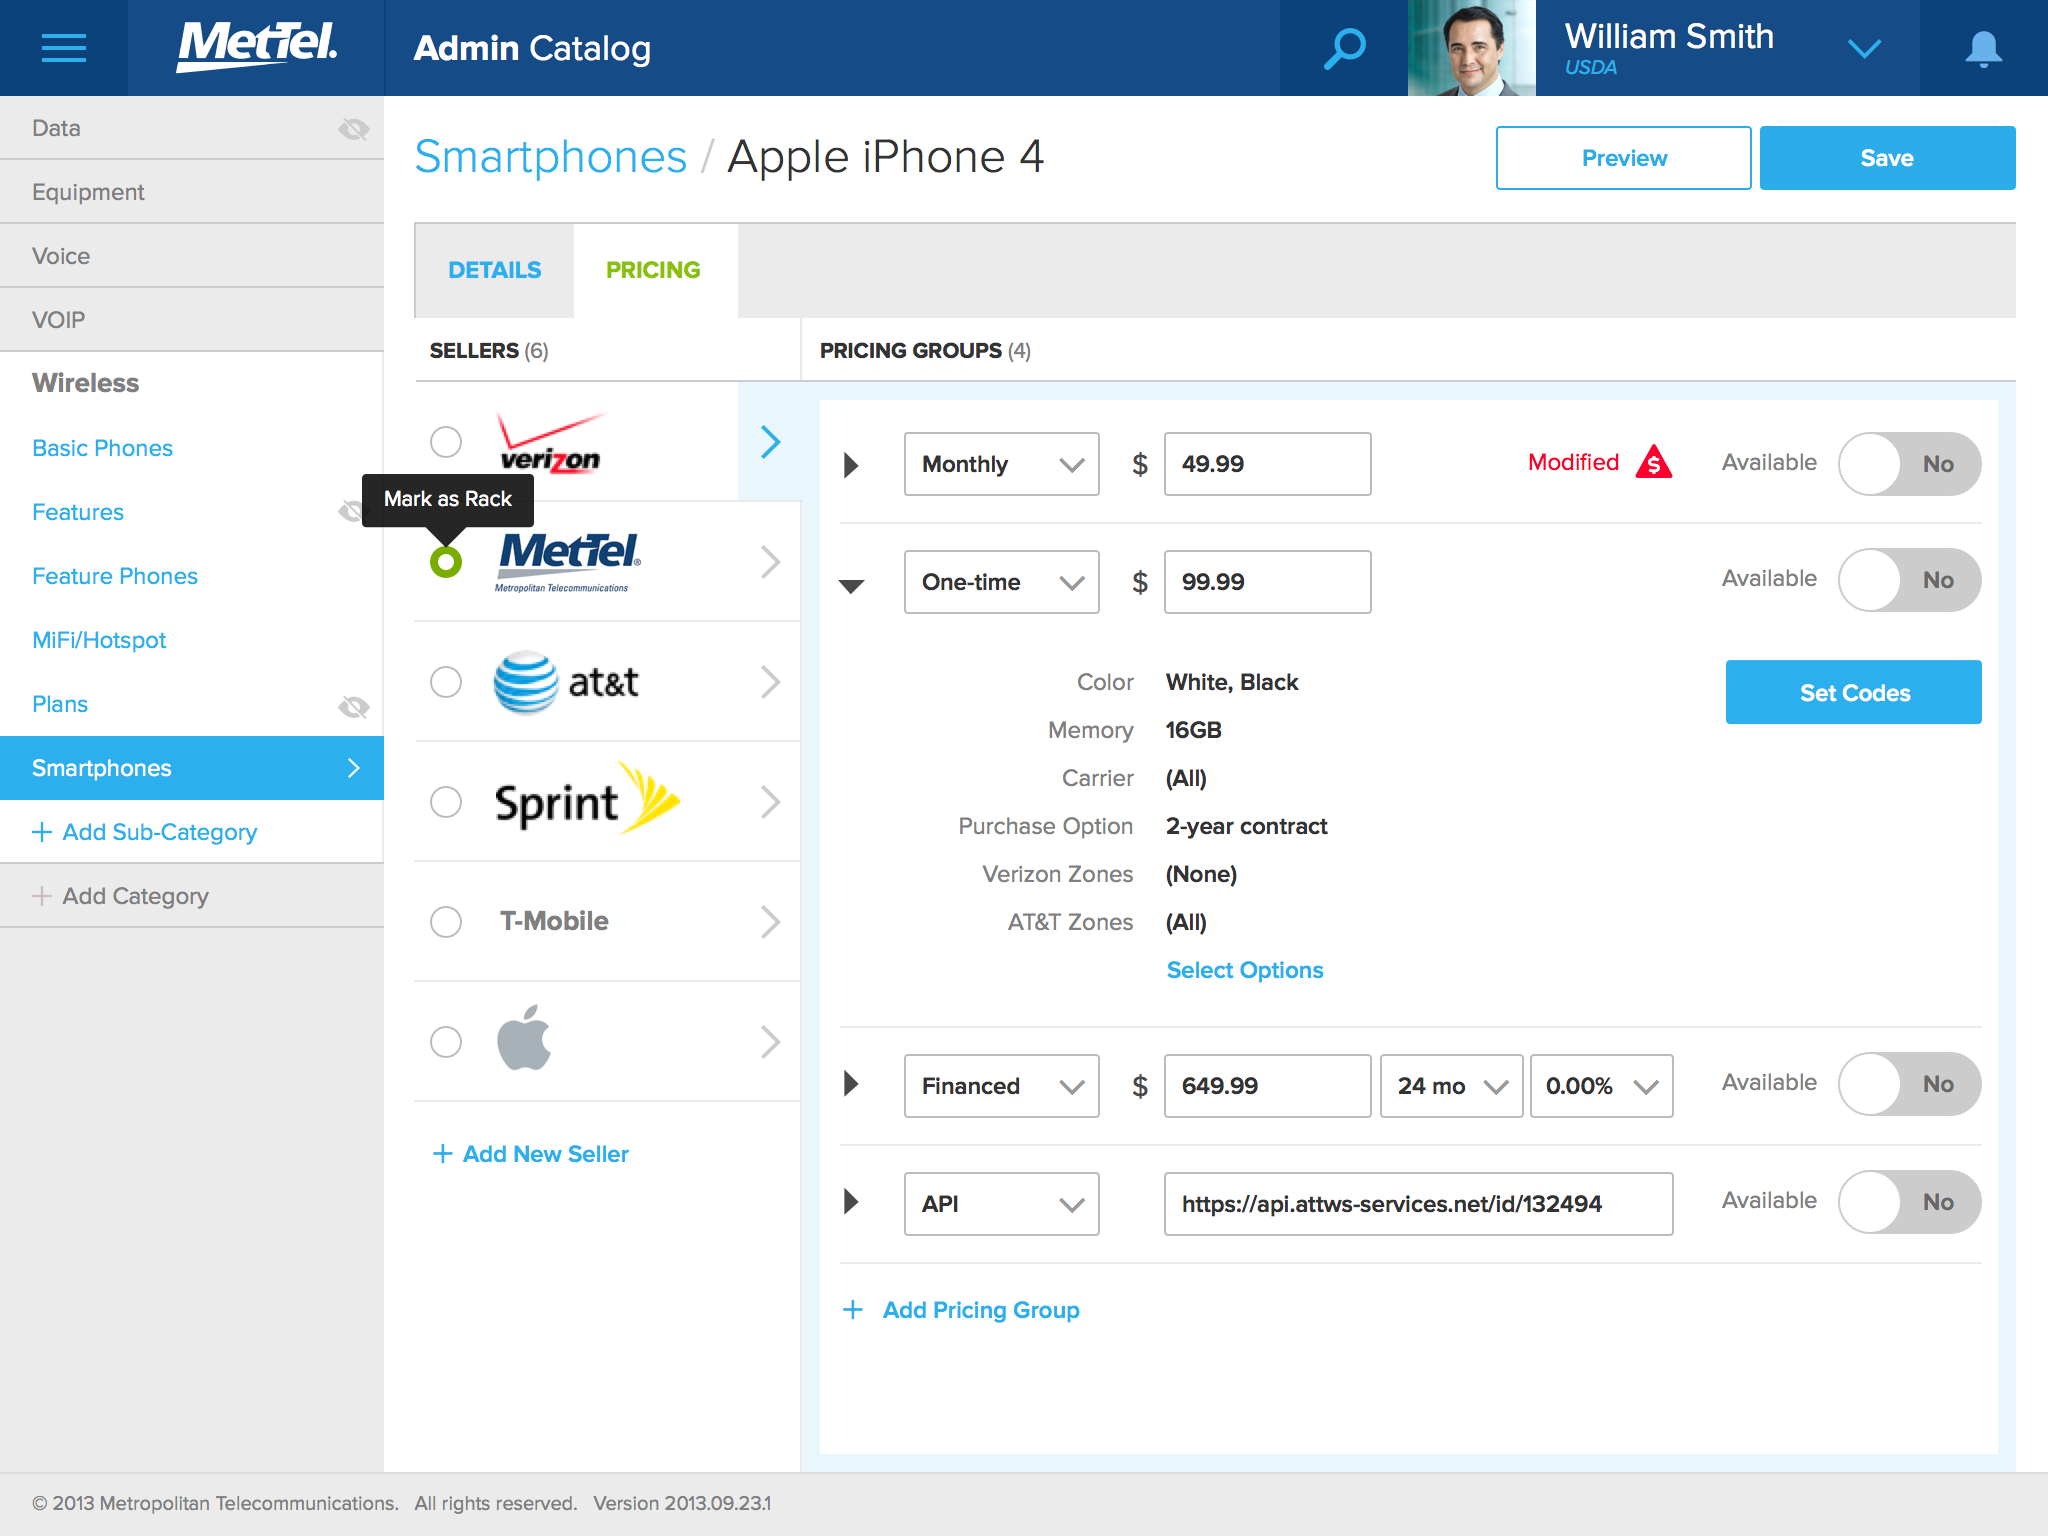Toggle hidden-eye icon next to Plans
The width and height of the screenshot is (2048, 1536).
click(x=353, y=707)
